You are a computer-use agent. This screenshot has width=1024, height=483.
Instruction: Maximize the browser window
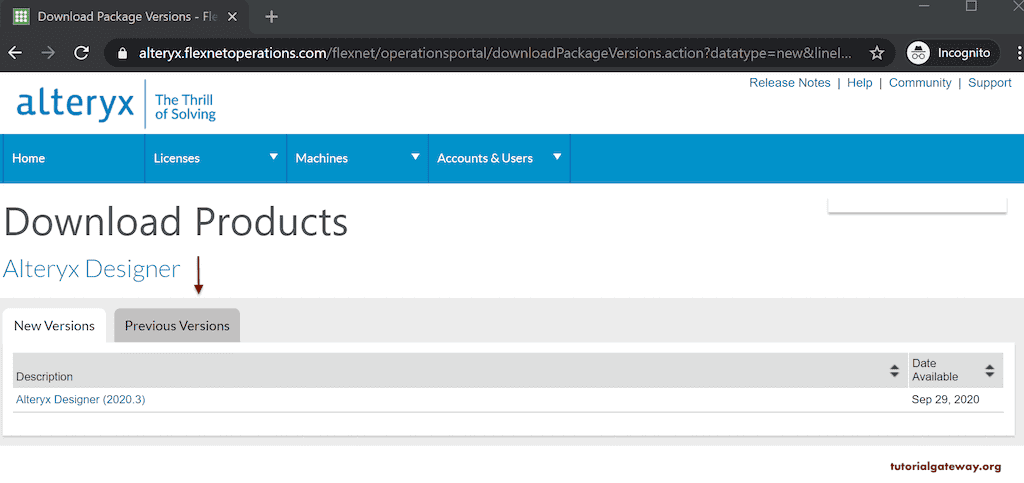pyautogui.click(x=971, y=6)
